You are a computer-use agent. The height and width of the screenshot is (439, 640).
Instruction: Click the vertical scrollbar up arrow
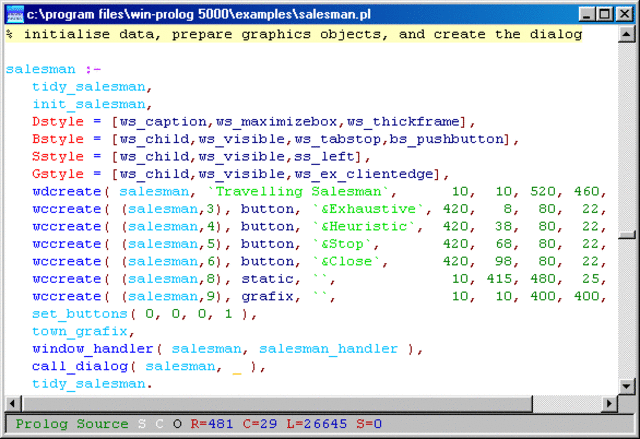pyautogui.click(x=626, y=34)
